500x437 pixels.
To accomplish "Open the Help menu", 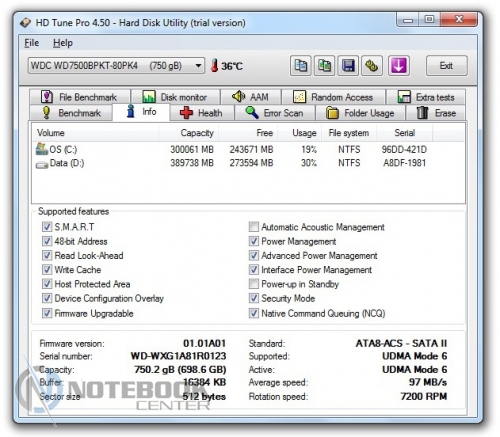I will pos(63,43).
